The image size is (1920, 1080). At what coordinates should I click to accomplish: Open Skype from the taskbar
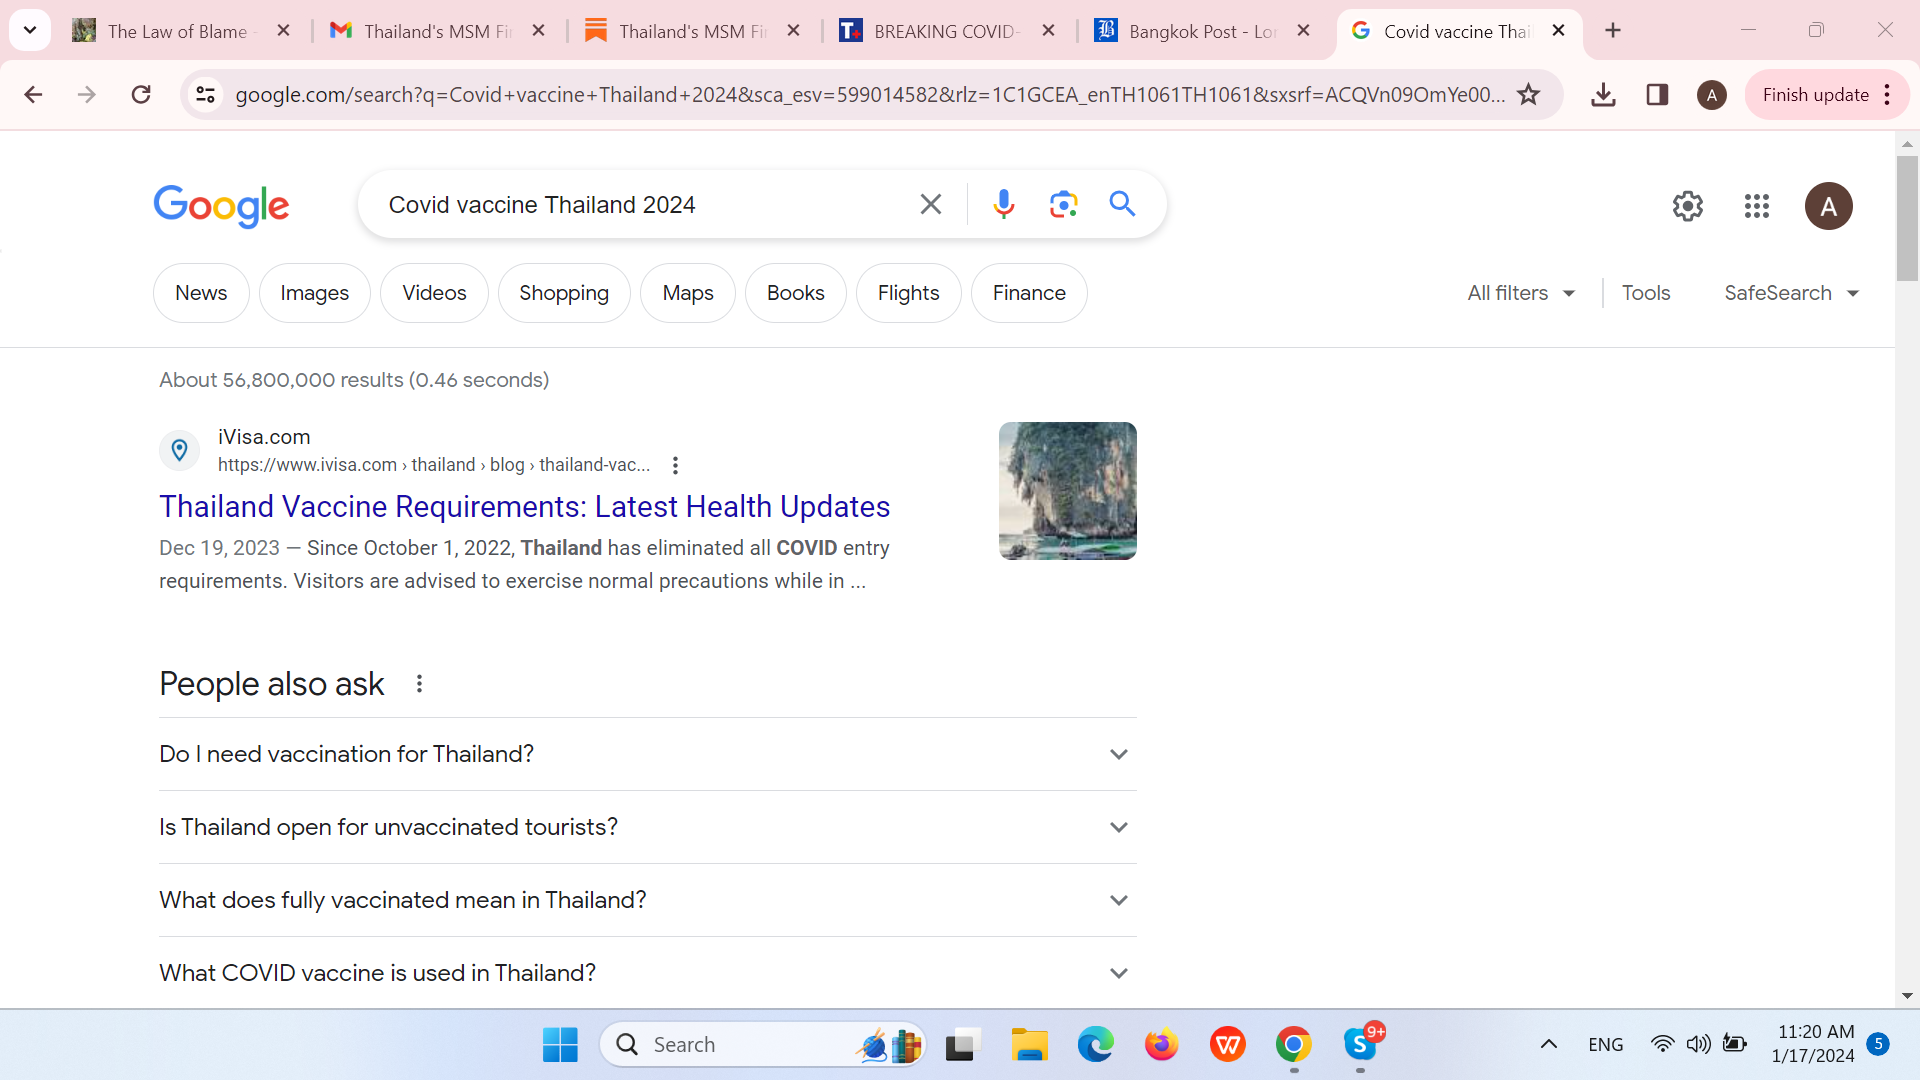pos(1360,1045)
